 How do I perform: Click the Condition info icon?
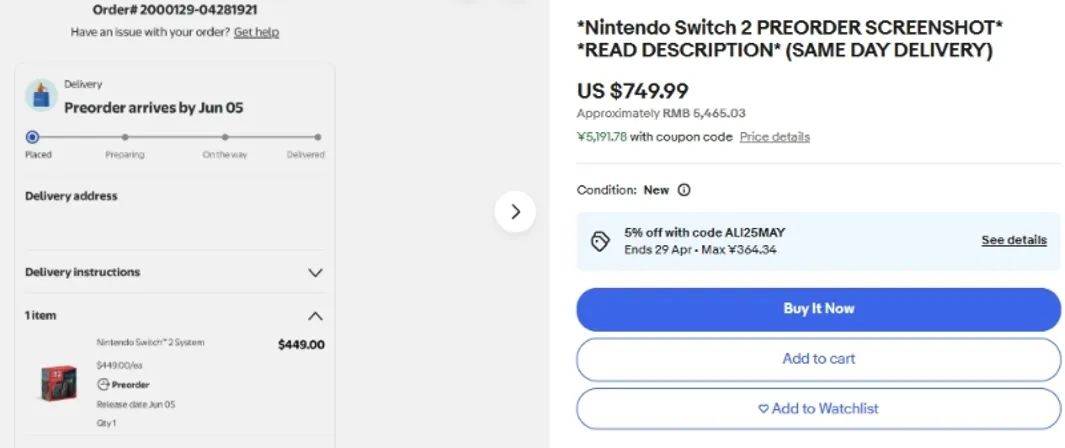(x=684, y=190)
